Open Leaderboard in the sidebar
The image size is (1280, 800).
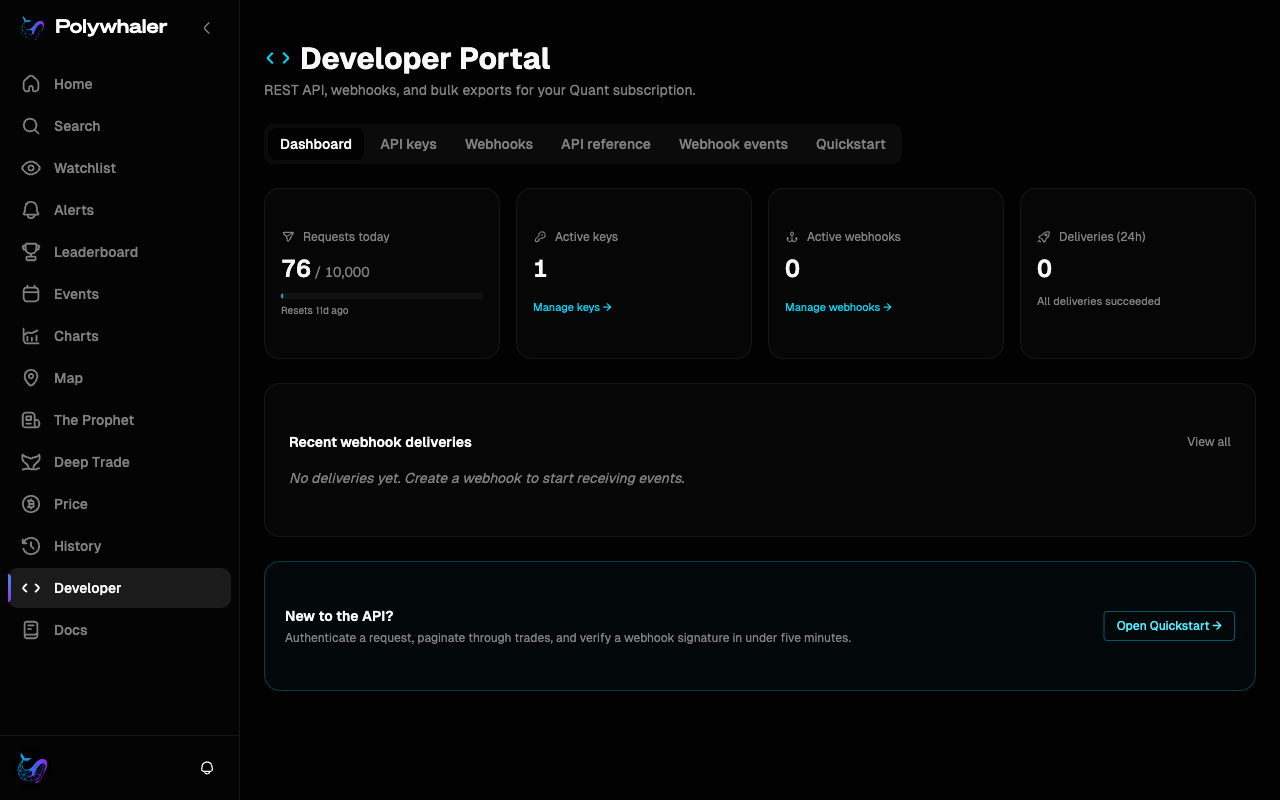[x=119, y=252]
